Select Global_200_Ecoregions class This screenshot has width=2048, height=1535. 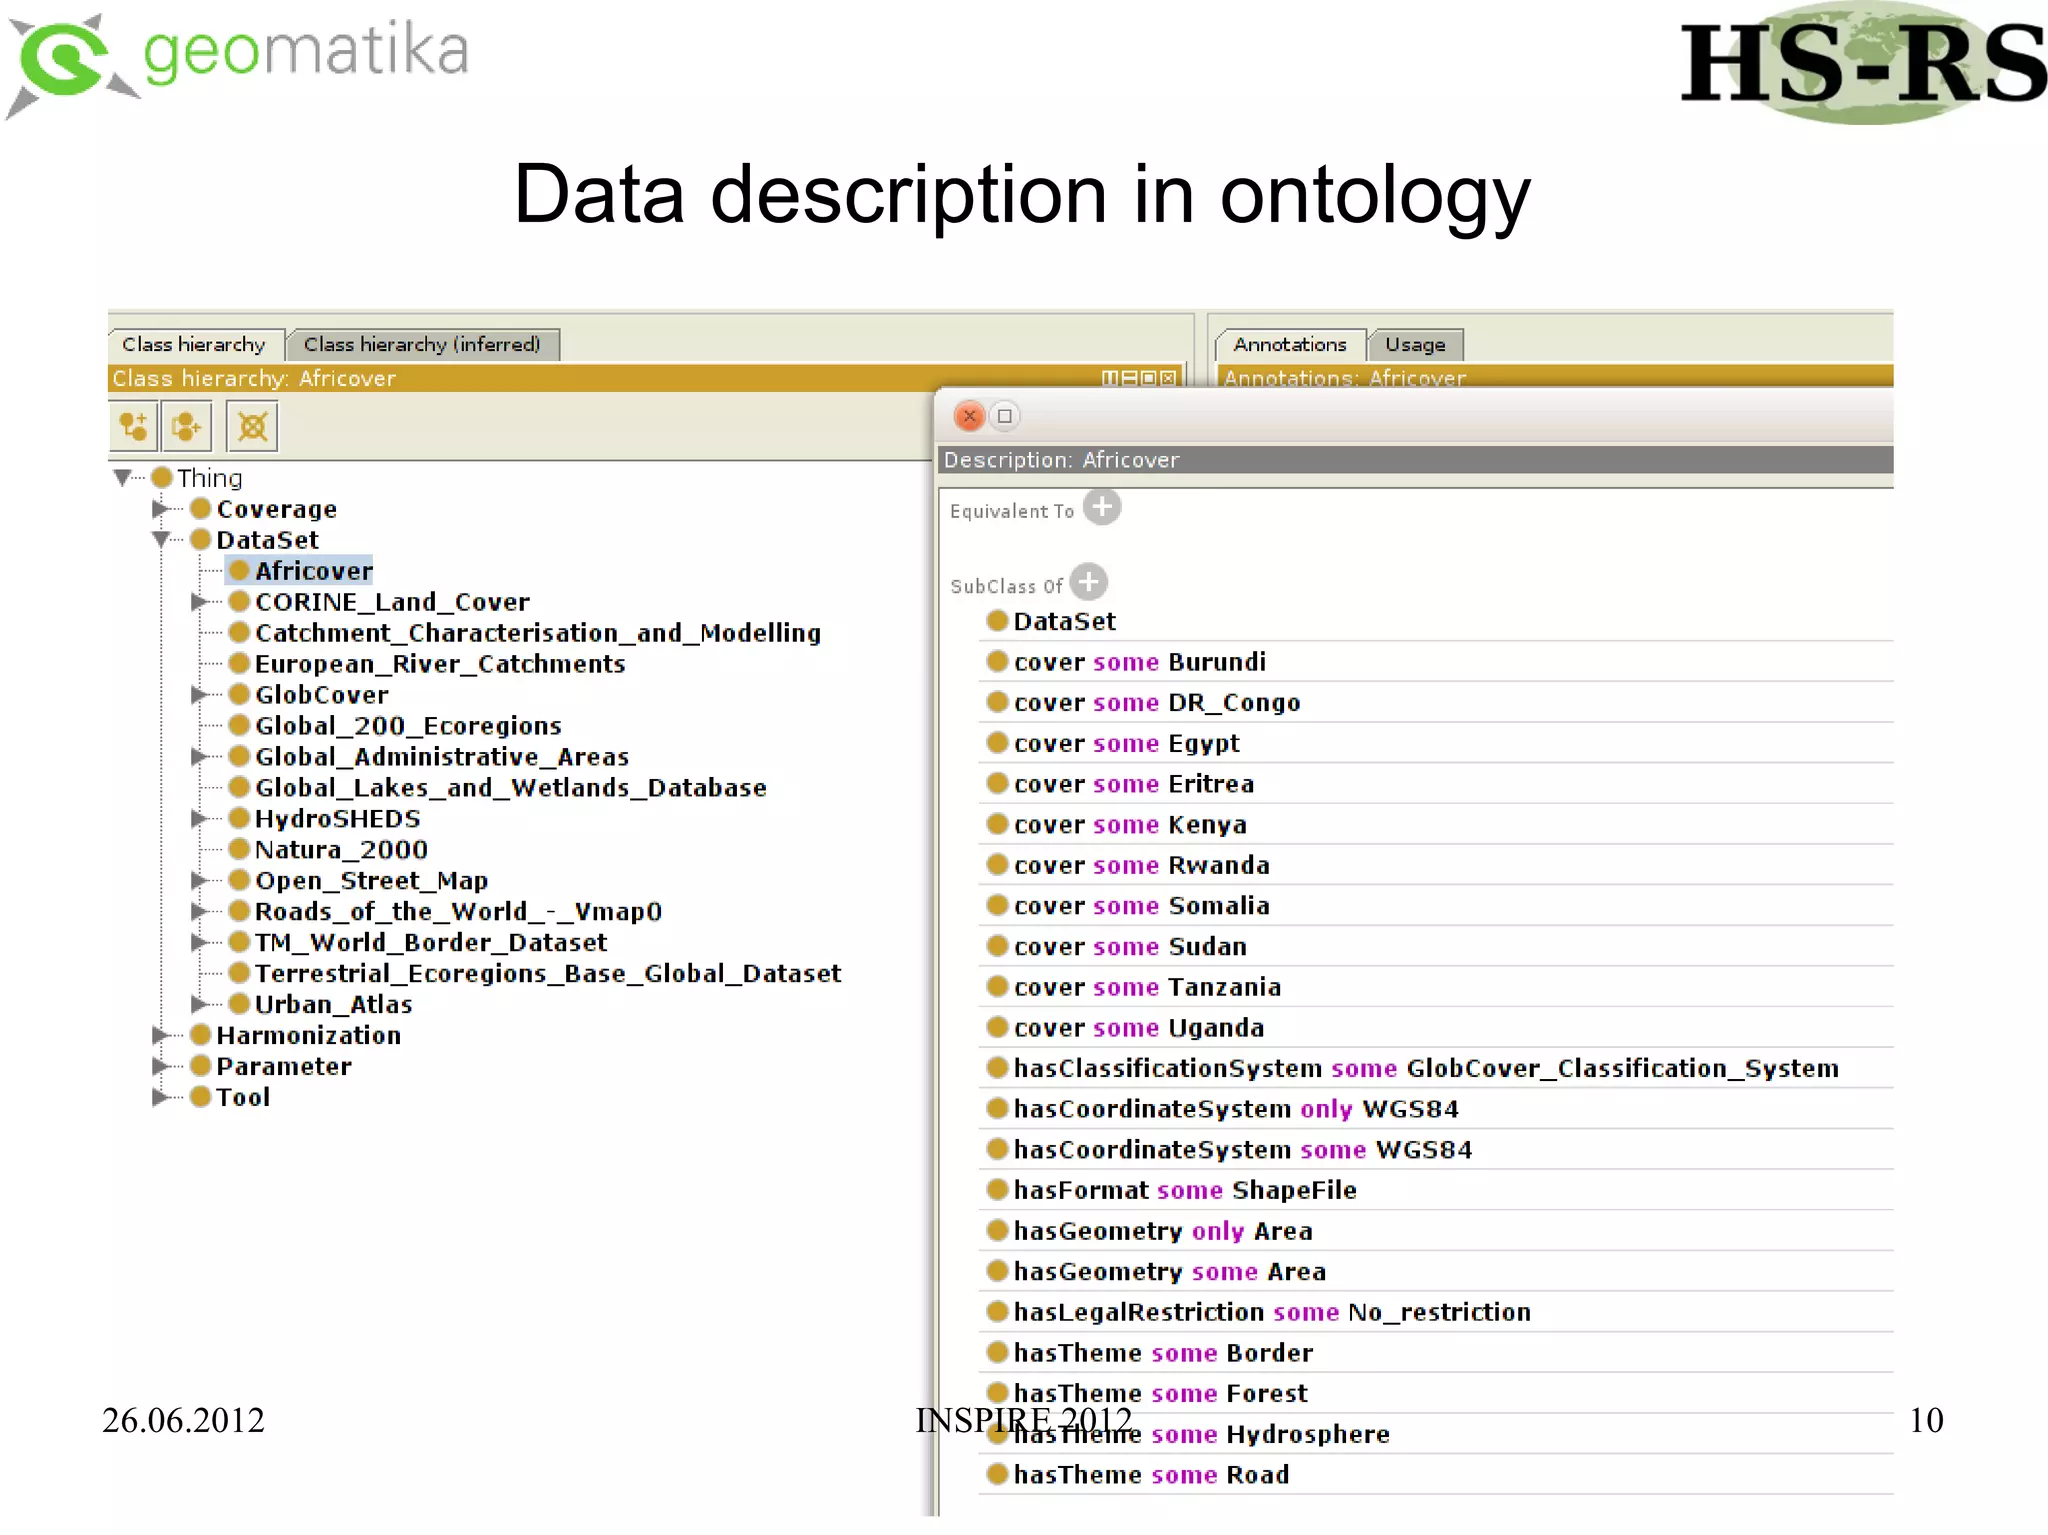point(395,726)
